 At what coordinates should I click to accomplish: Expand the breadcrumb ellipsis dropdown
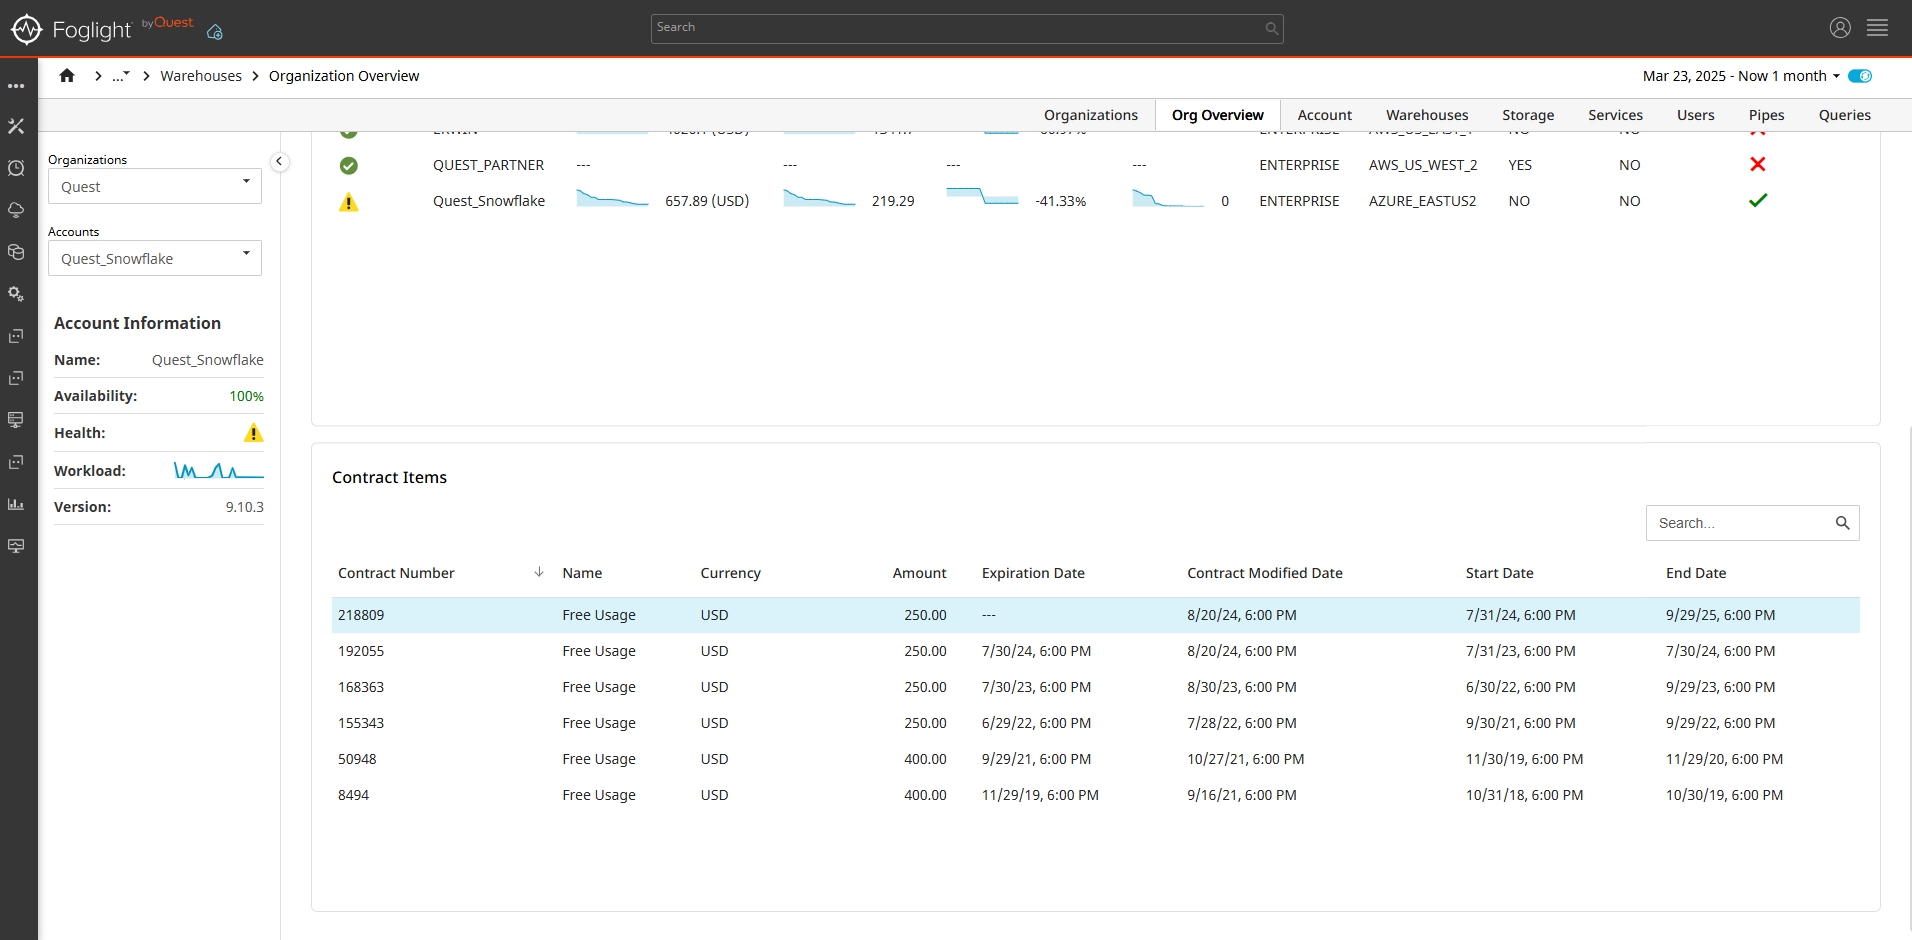click(121, 76)
